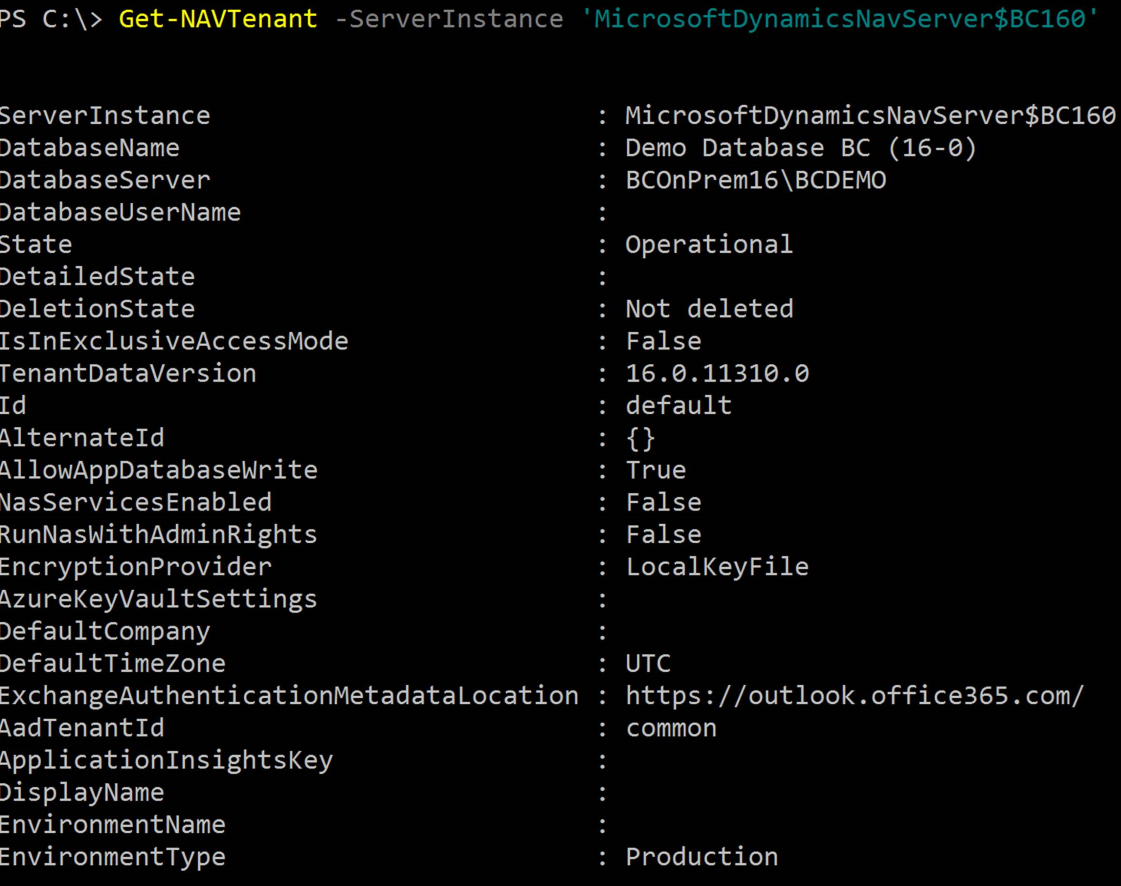Click the ExchangeAuthenticationMetadataLocation property name
1121x886 pixels.
(289, 696)
